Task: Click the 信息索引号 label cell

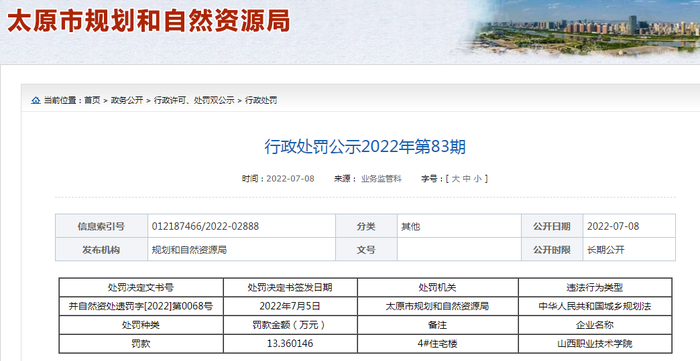Action: [101, 226]
